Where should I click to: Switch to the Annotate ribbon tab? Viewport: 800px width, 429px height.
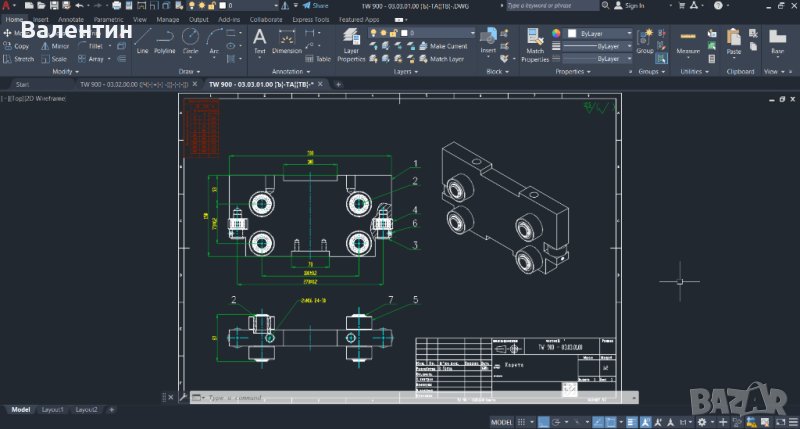(71, 19)
